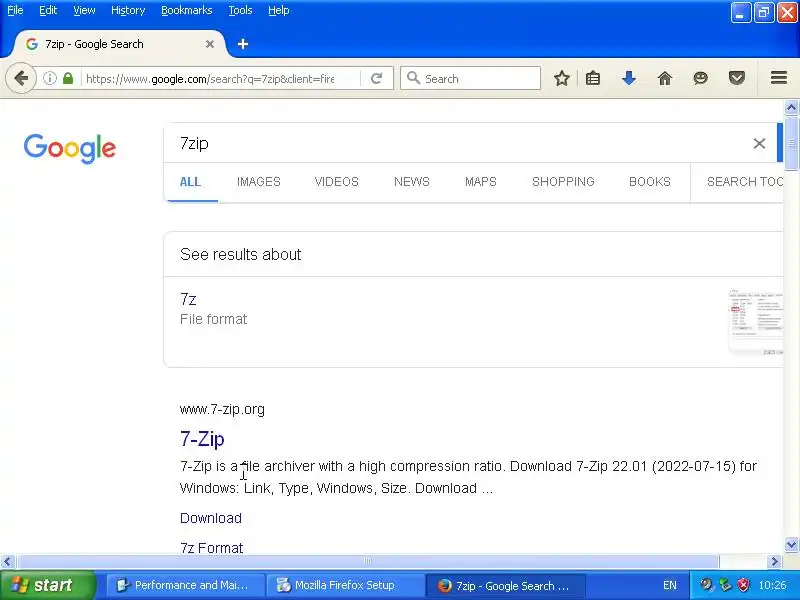This screenshot has height=600, width=800.
Task: Select the 7zip - Google Search taskbar button
Action: tap(505, 585)
